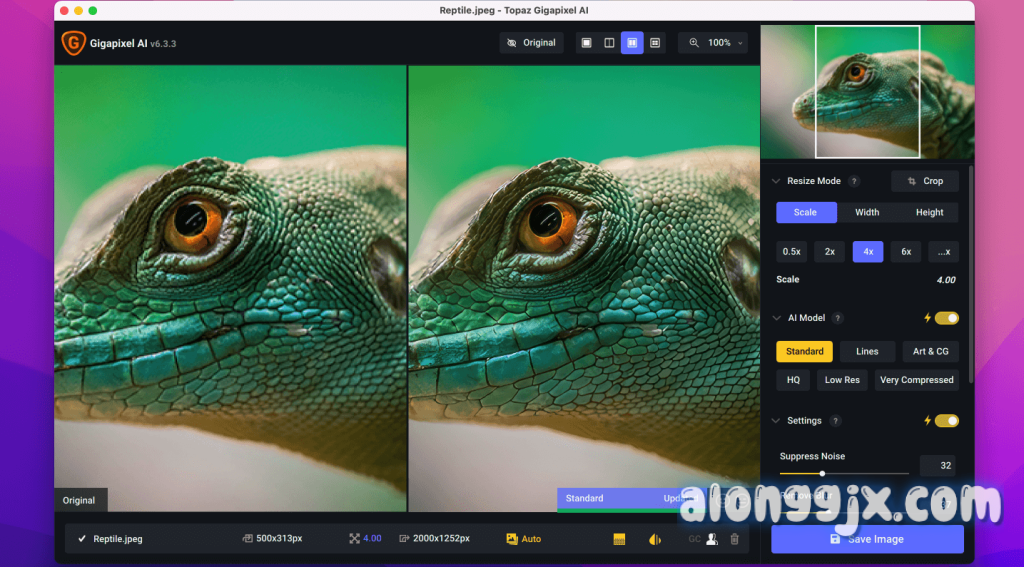1024x567 pixels.
Task: Click the delete trash icon for Reptile.jpeg
Action: 735,539
